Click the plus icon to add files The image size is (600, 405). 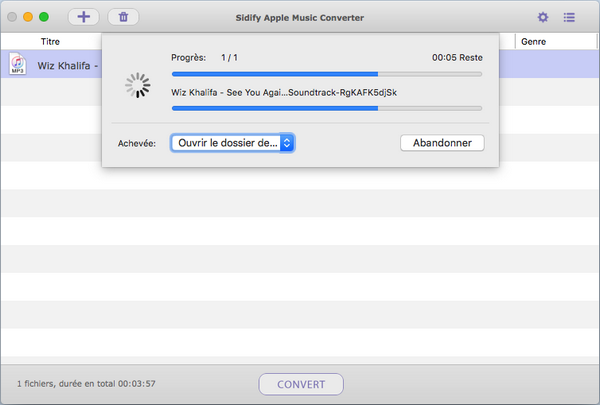(84, 17)
